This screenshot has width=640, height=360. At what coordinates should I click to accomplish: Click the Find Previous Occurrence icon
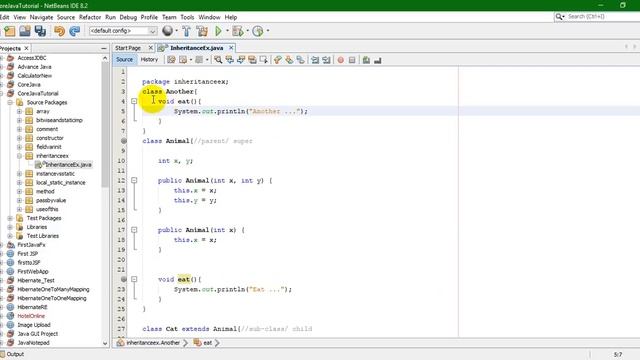point(230,60)
